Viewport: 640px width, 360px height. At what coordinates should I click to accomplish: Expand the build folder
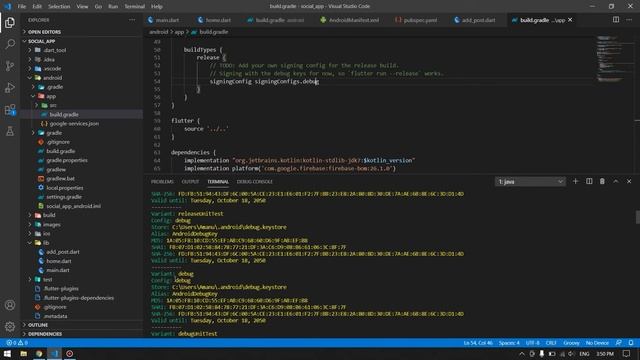click(49, 215)
